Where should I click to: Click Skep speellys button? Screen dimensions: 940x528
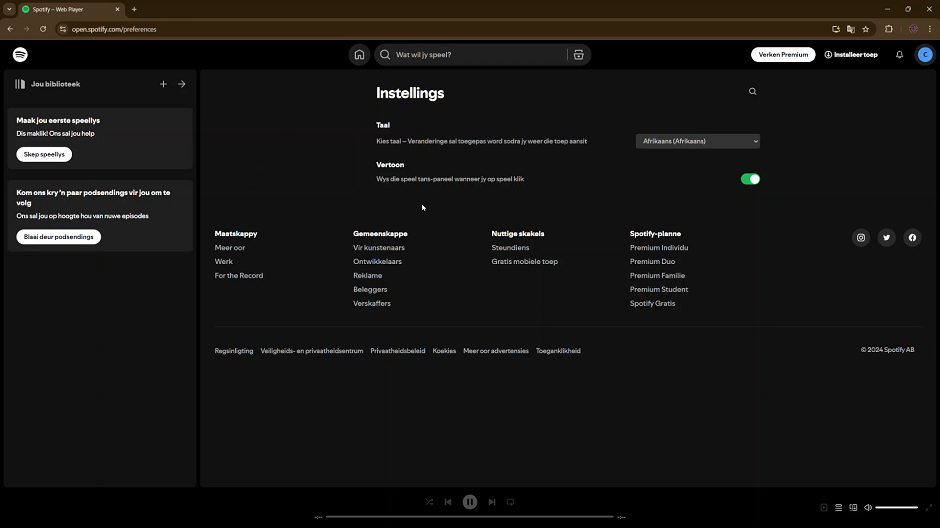[44, 154]
